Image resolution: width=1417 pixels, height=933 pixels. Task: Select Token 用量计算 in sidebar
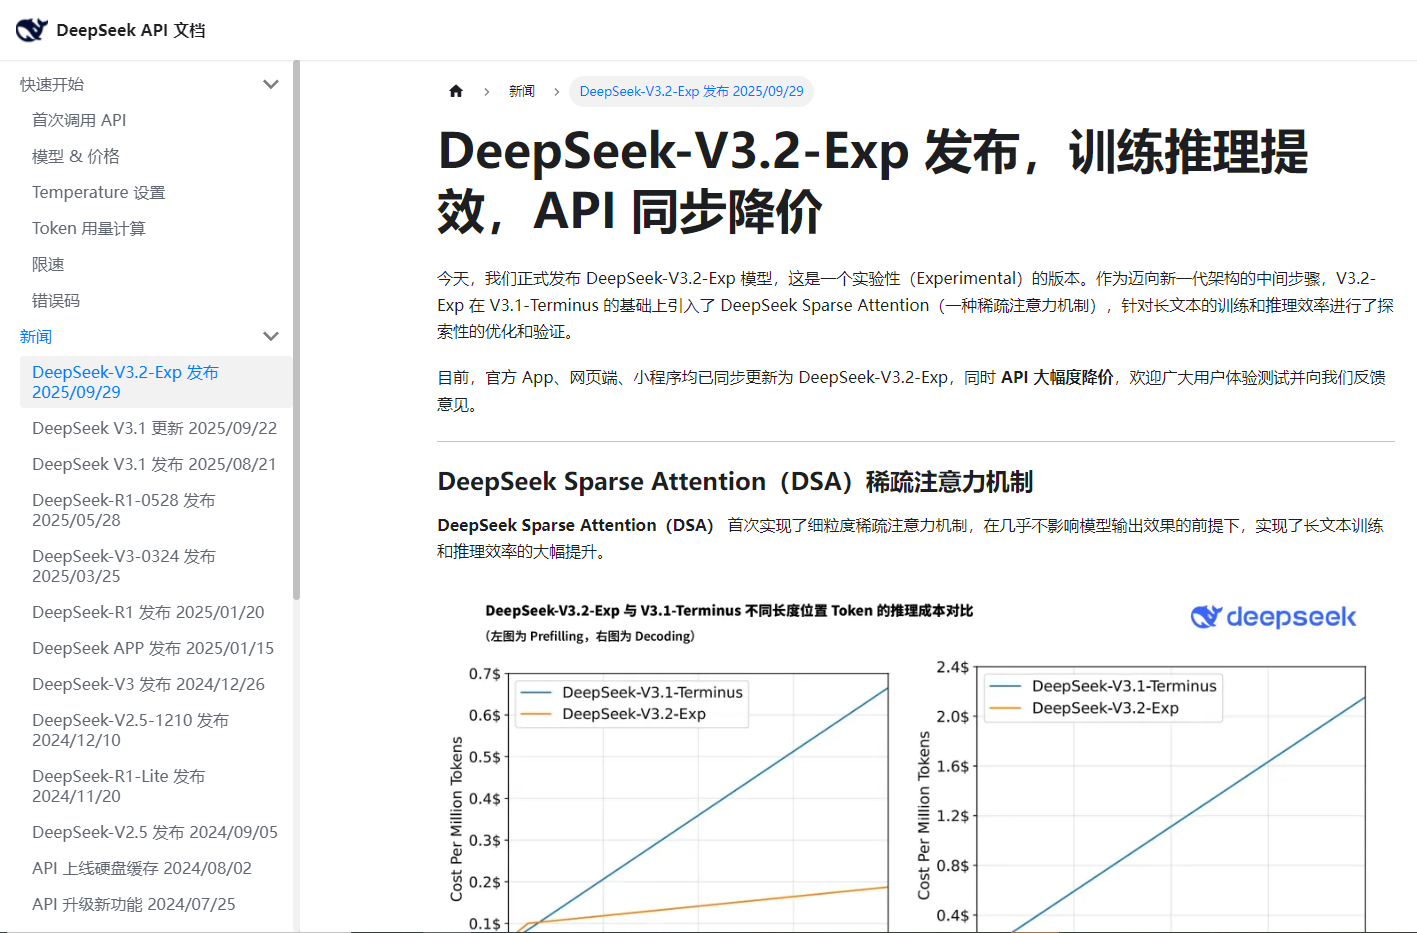tap(89, 228)
